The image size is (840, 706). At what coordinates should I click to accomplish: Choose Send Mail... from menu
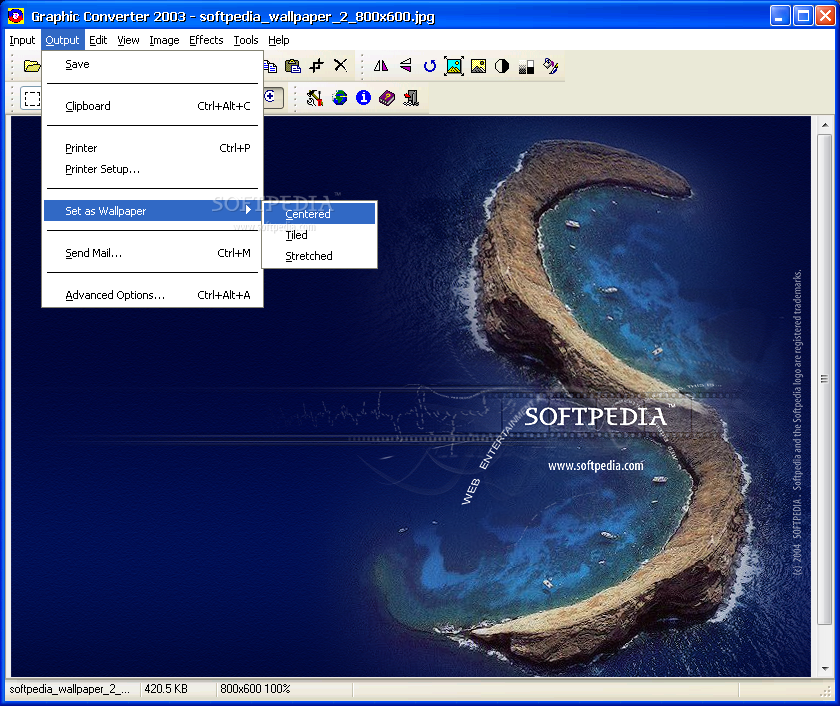153,253
